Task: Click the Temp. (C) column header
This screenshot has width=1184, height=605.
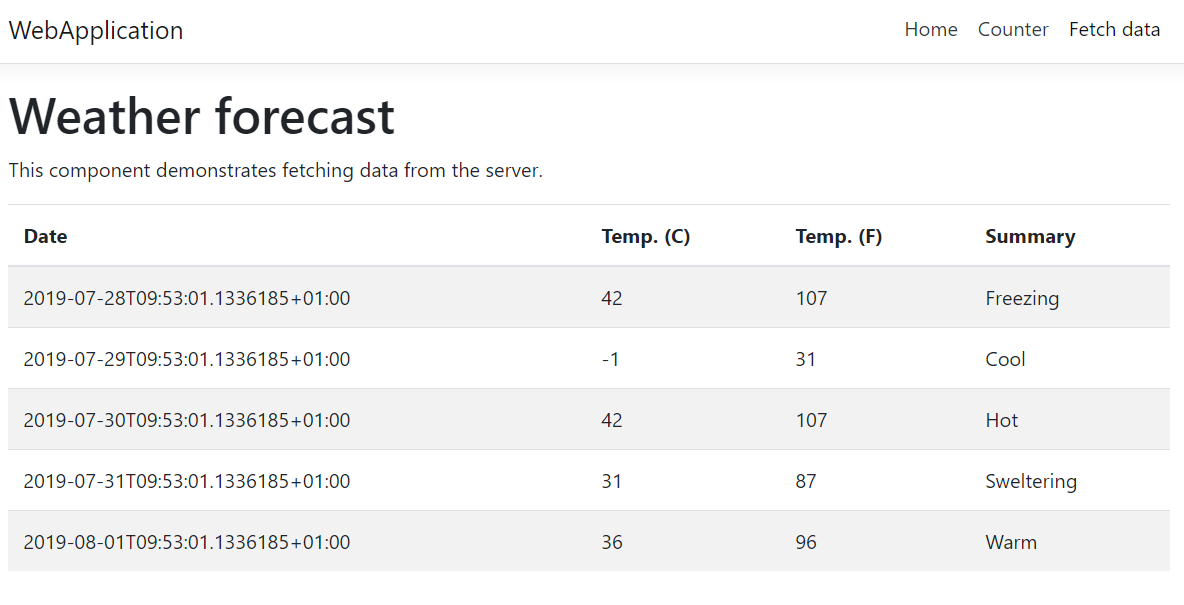Action: pos(646,237)
